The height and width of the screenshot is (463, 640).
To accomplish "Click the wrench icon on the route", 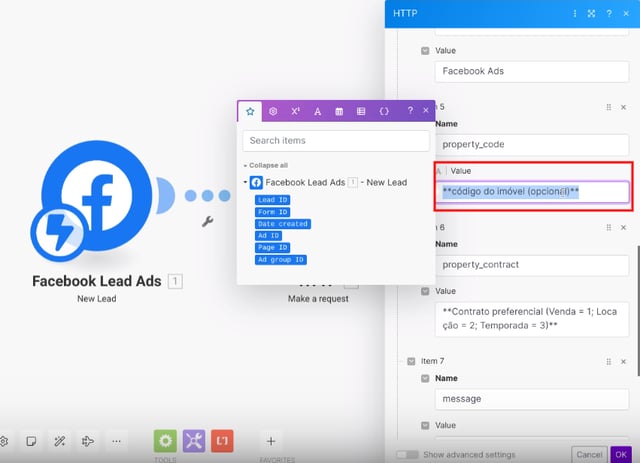I will click(207, 222).
